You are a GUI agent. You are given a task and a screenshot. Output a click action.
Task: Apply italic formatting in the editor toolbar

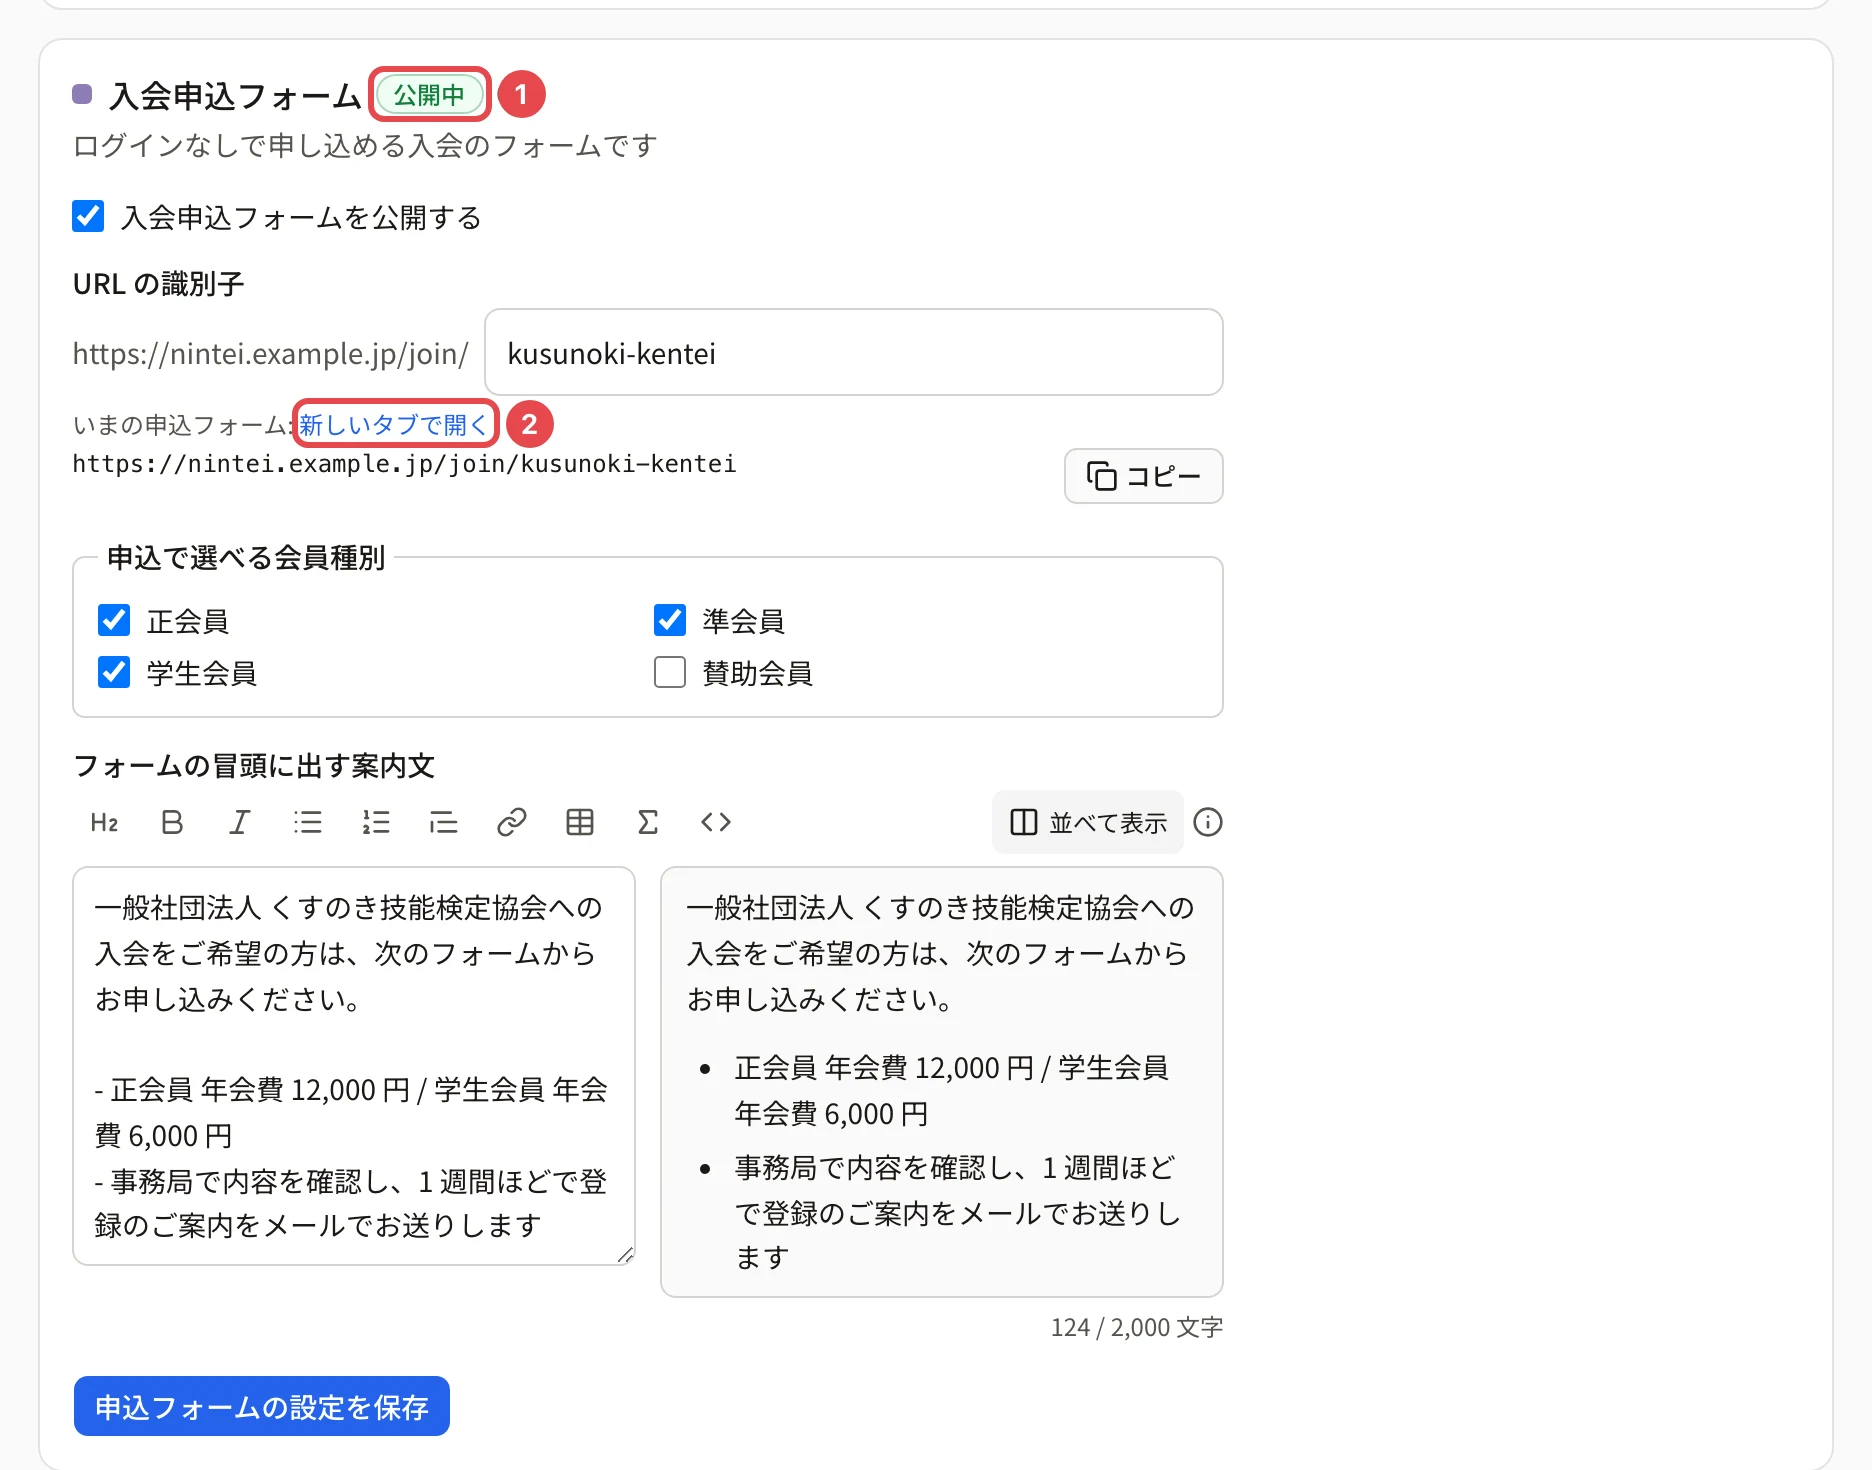(240, 822)
